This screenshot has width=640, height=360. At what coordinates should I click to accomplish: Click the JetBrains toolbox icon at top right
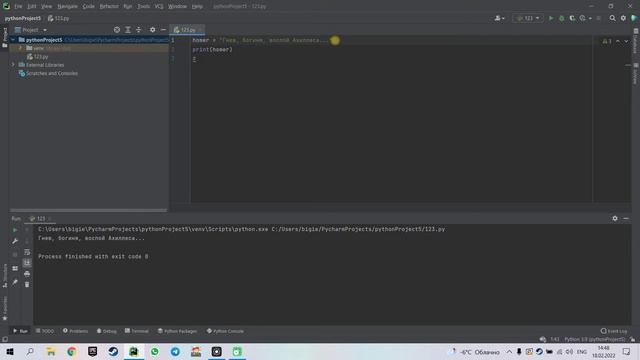634,18
